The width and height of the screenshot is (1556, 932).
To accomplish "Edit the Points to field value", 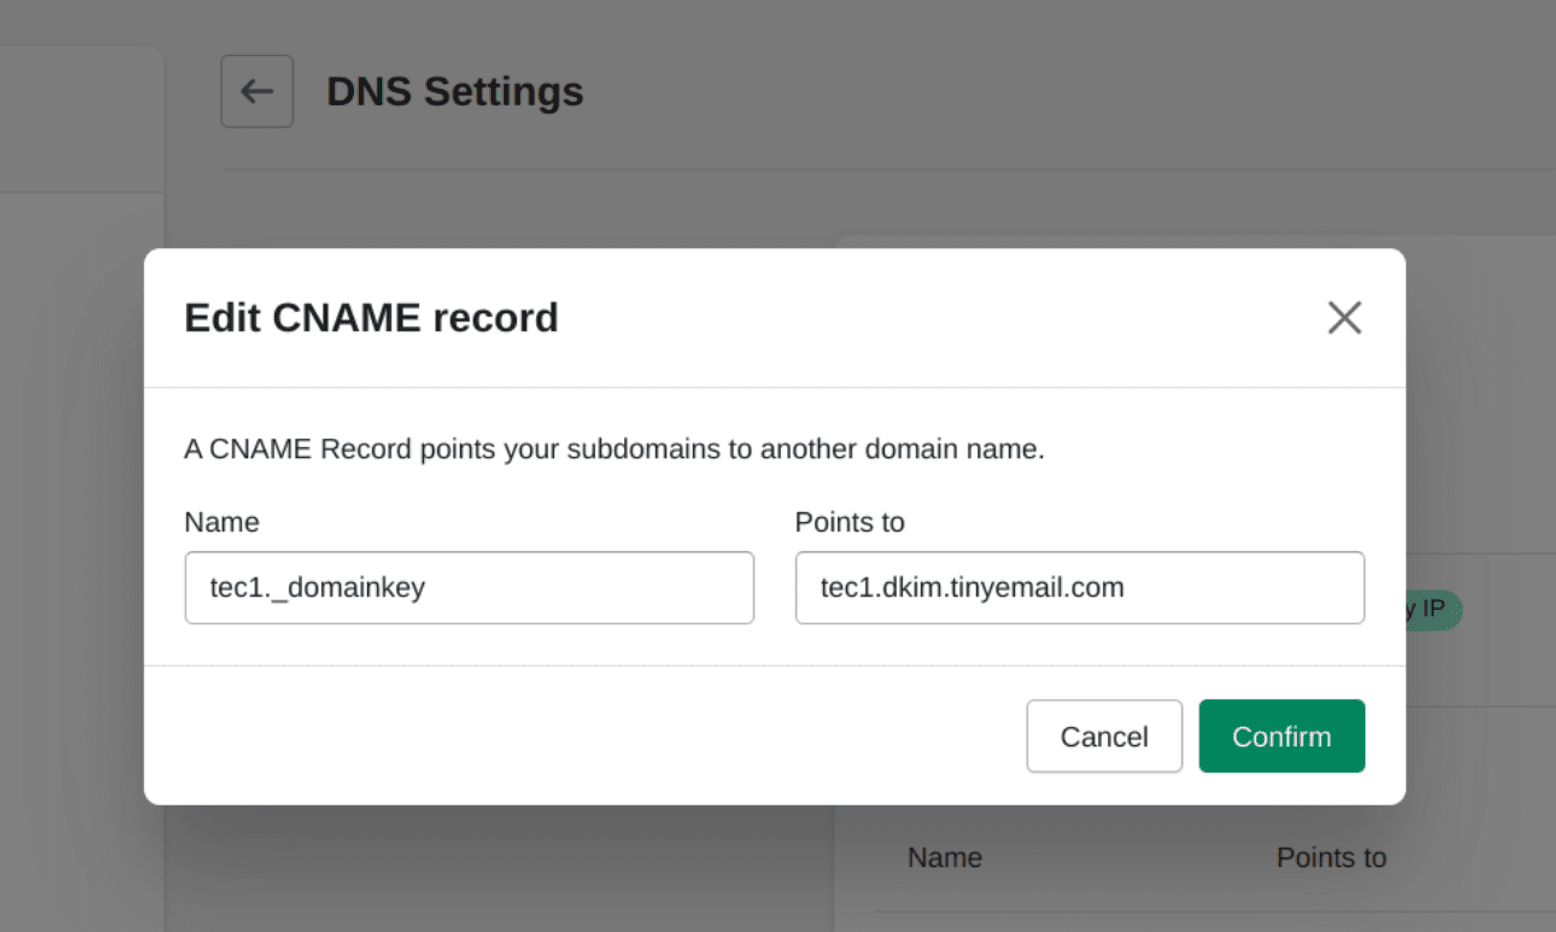I will pyautogui.click(x=1079, y=588).
